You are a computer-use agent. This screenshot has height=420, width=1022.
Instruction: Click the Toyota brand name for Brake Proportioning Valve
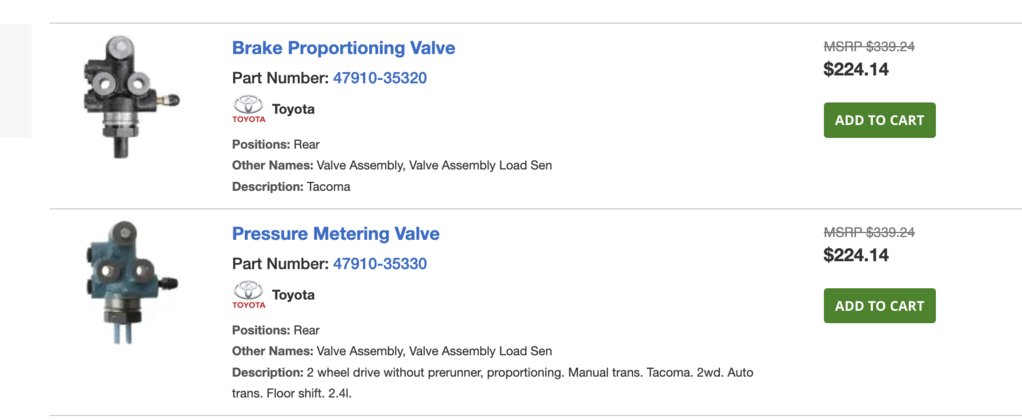[293, 110]
